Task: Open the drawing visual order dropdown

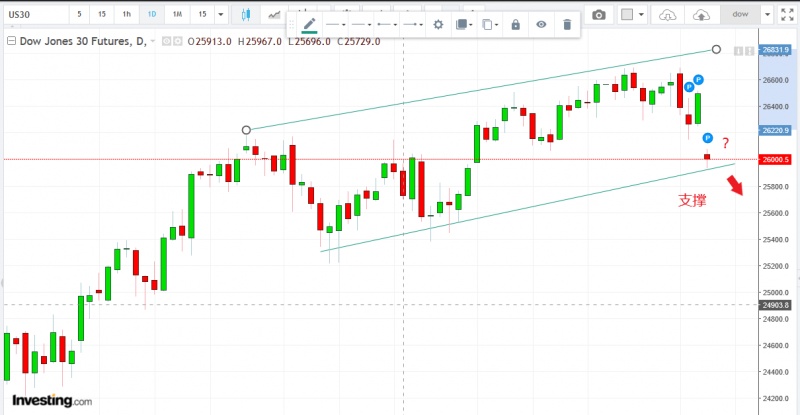Action: coord(464,24)
